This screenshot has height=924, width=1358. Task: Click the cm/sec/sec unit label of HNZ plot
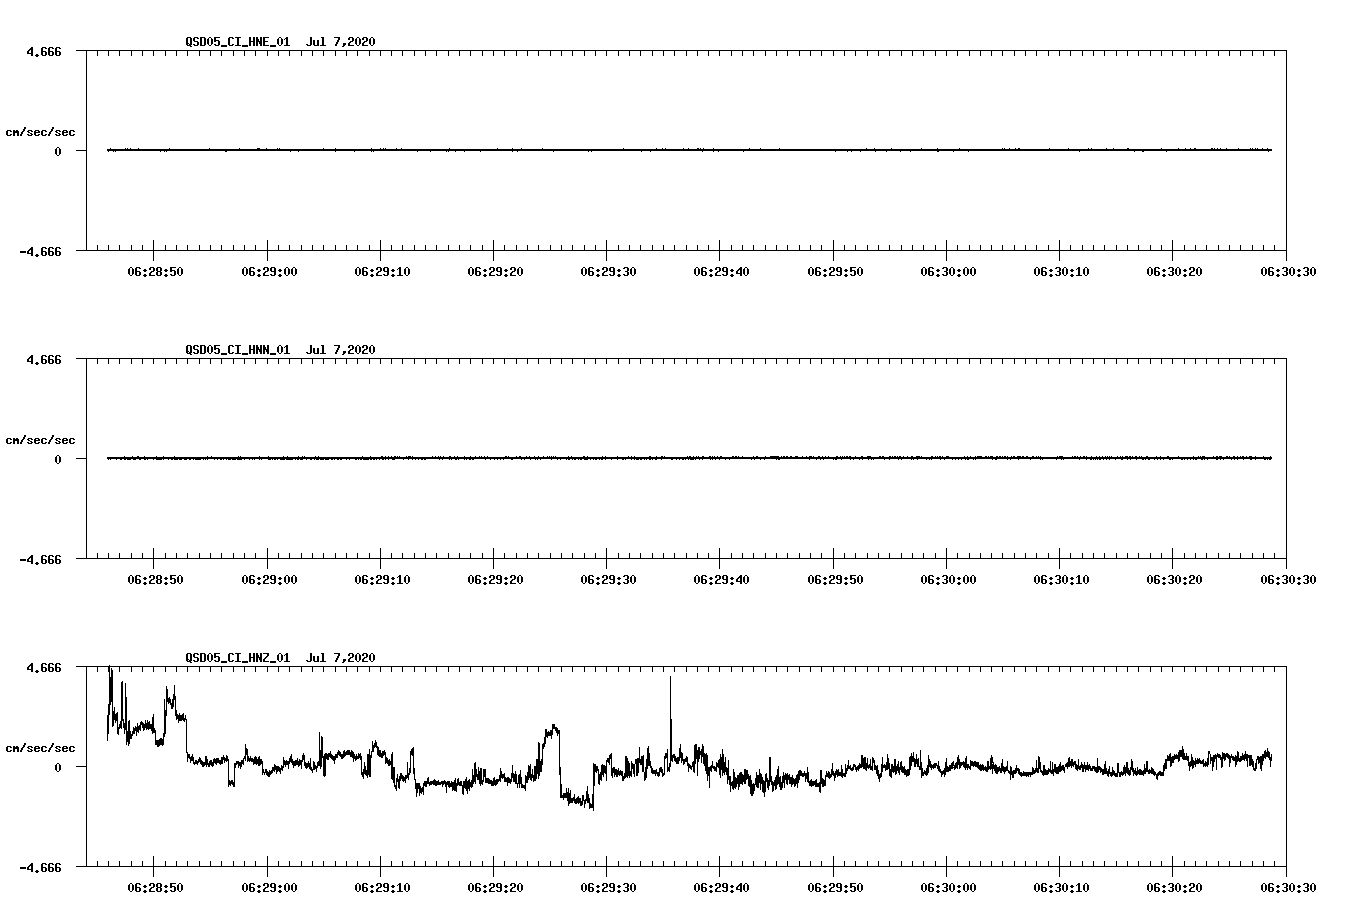point(40,748)
